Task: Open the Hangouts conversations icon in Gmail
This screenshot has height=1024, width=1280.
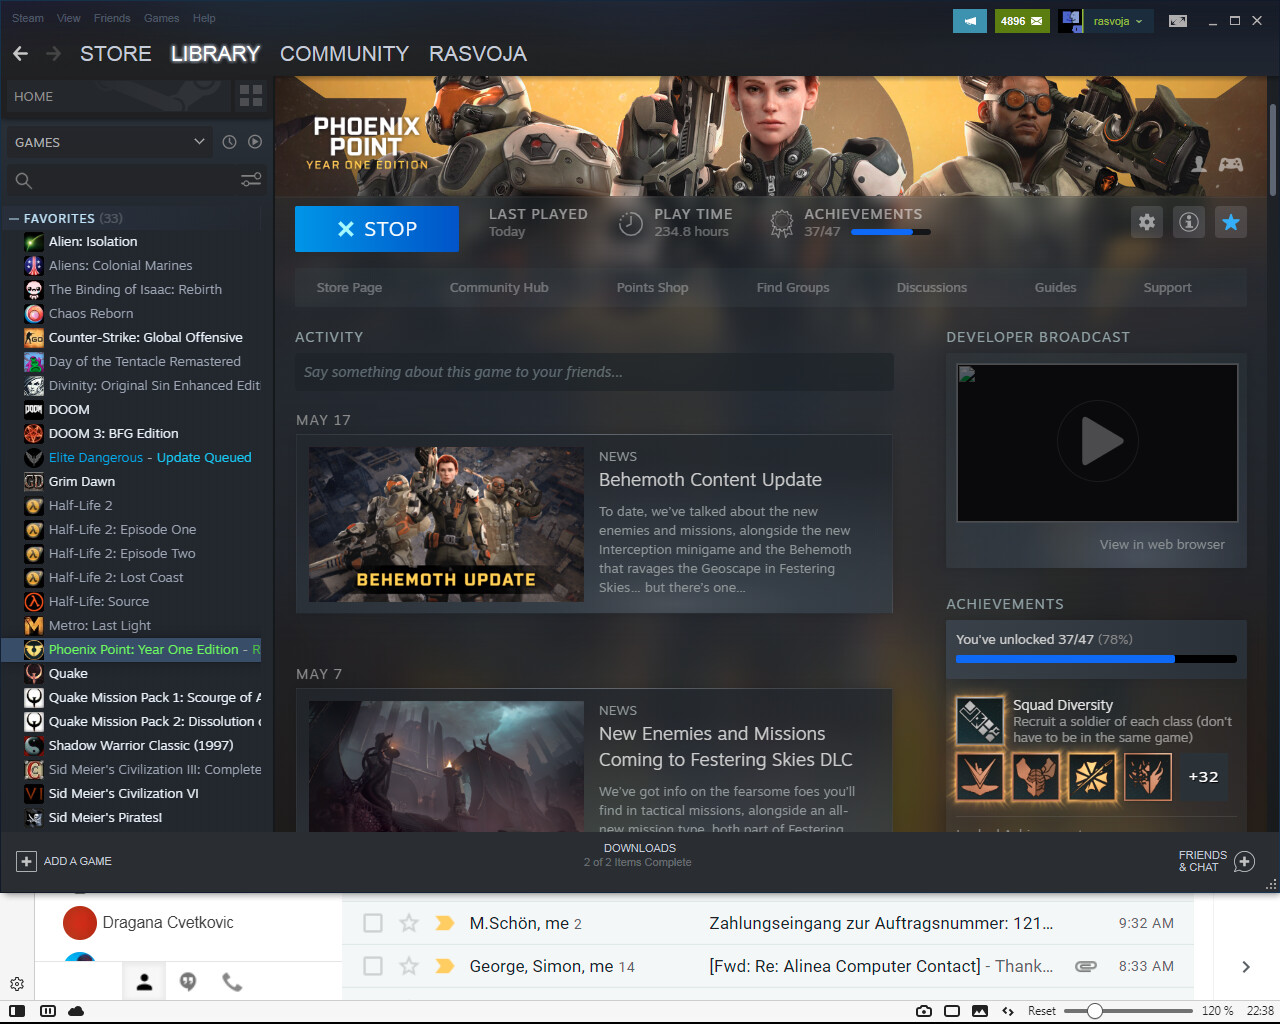Action: pyautogui.click(x=188, y=982)
